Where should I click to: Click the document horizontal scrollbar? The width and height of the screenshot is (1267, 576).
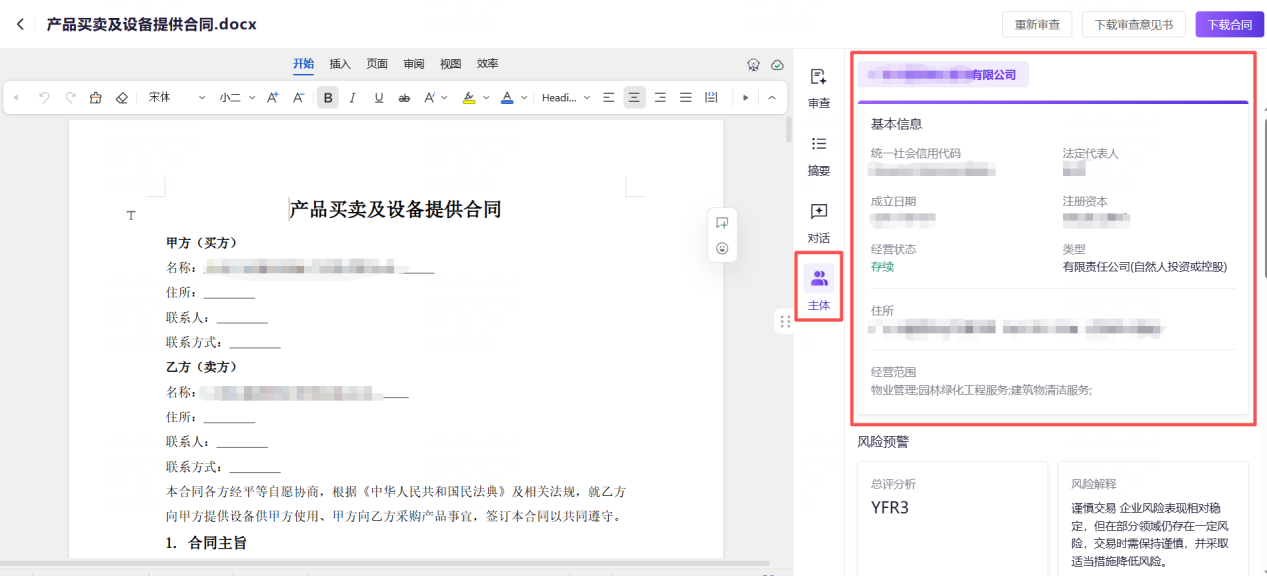pos(385,563)
